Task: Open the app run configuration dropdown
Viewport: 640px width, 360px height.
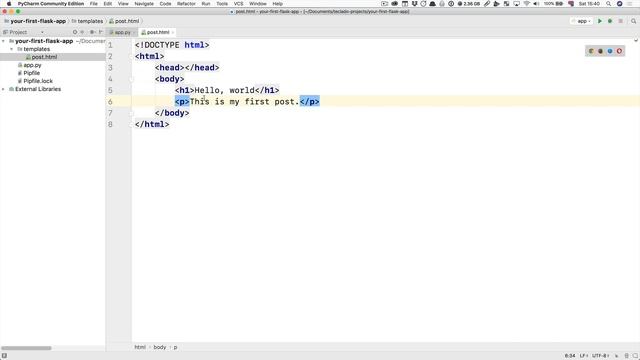Action: [582, 21]
